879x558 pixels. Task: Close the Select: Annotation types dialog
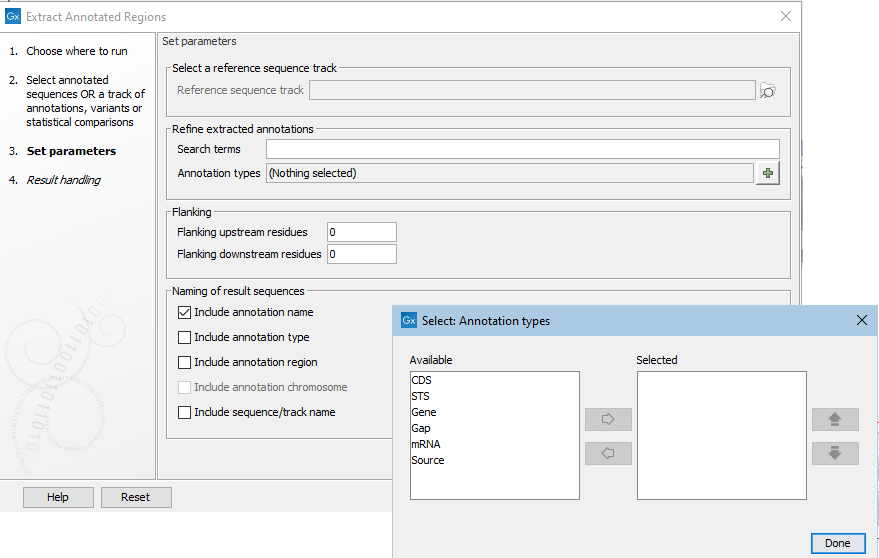(x=861, y=321)
